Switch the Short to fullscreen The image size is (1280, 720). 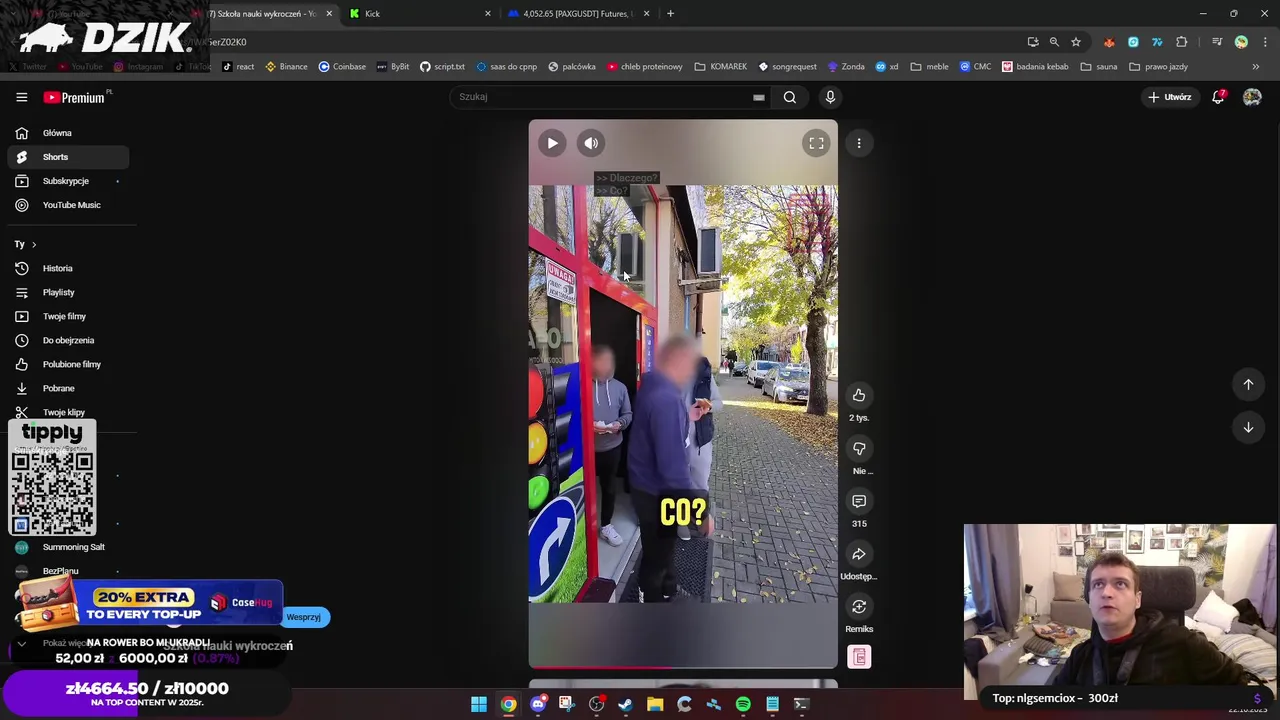816,143
